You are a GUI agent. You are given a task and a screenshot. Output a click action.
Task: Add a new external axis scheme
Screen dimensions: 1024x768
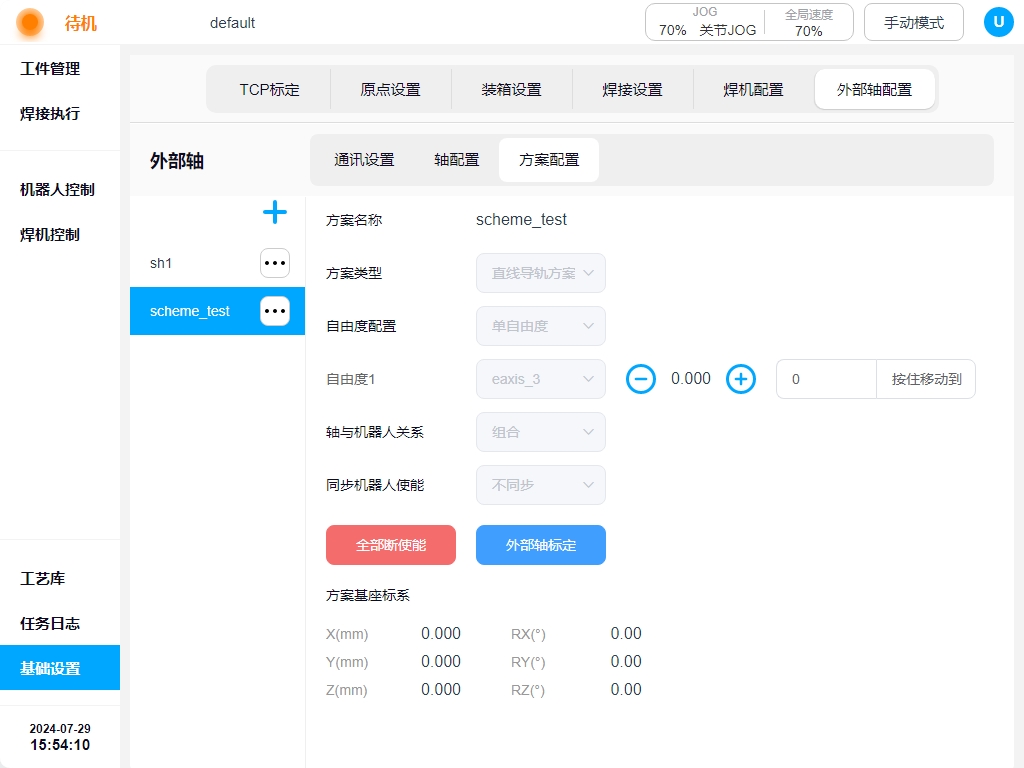click(274, 212)
